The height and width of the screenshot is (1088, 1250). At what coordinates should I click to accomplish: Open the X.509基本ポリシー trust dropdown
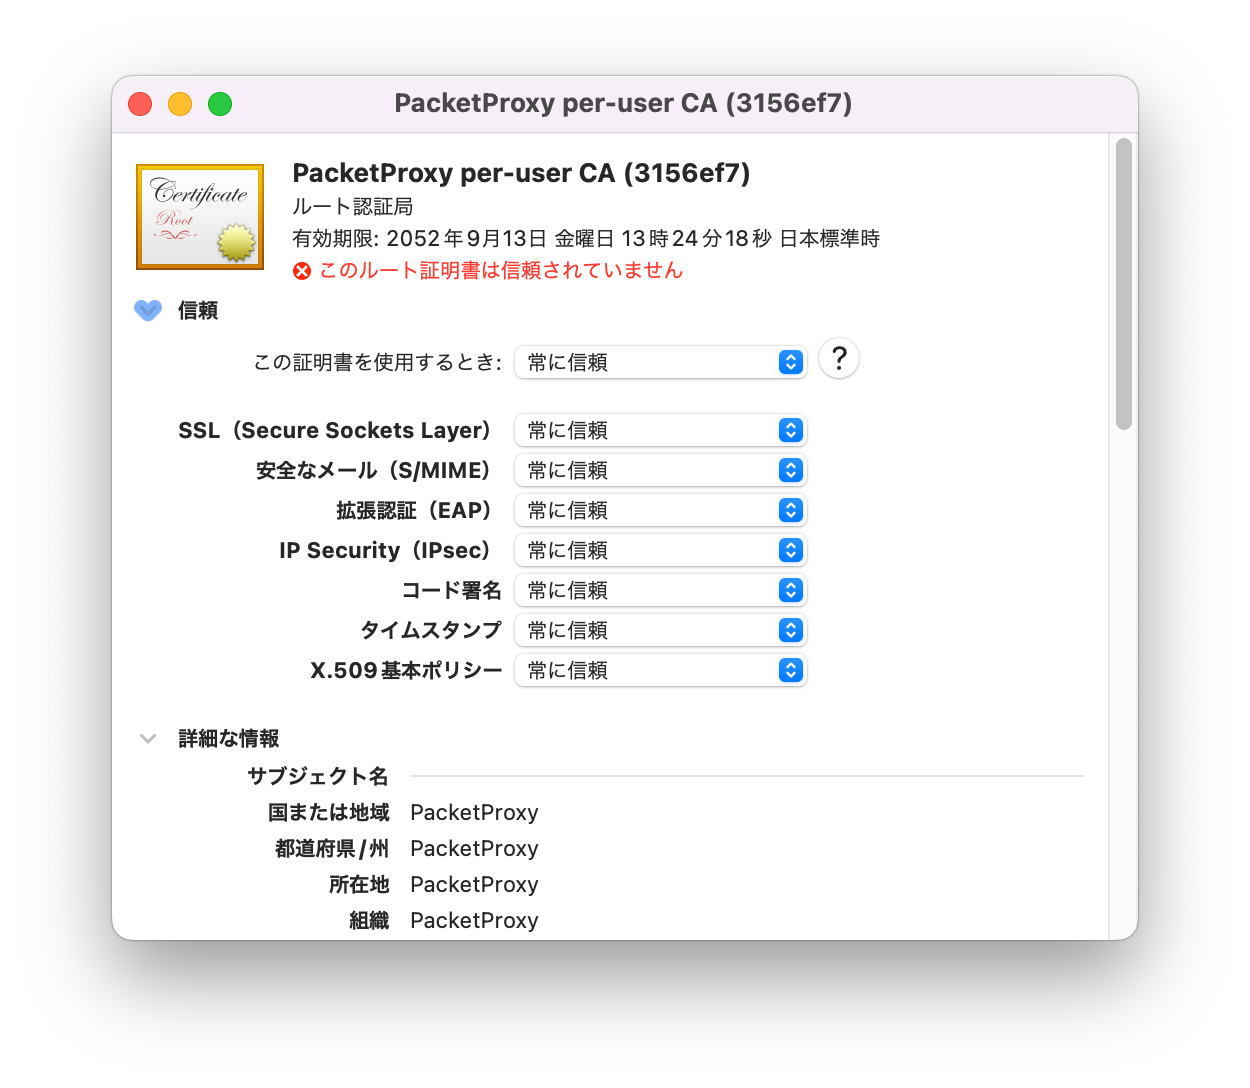pos(660,670)
